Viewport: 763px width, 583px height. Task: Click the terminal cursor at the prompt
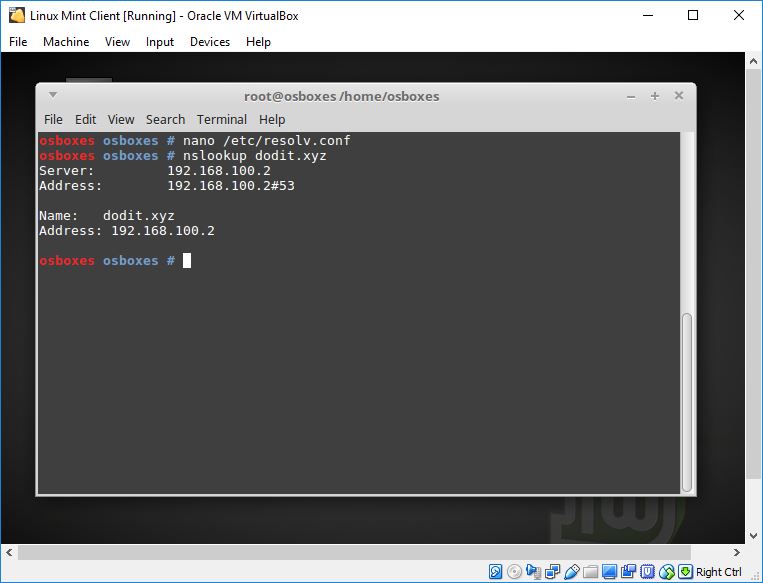tap(187, 261)
